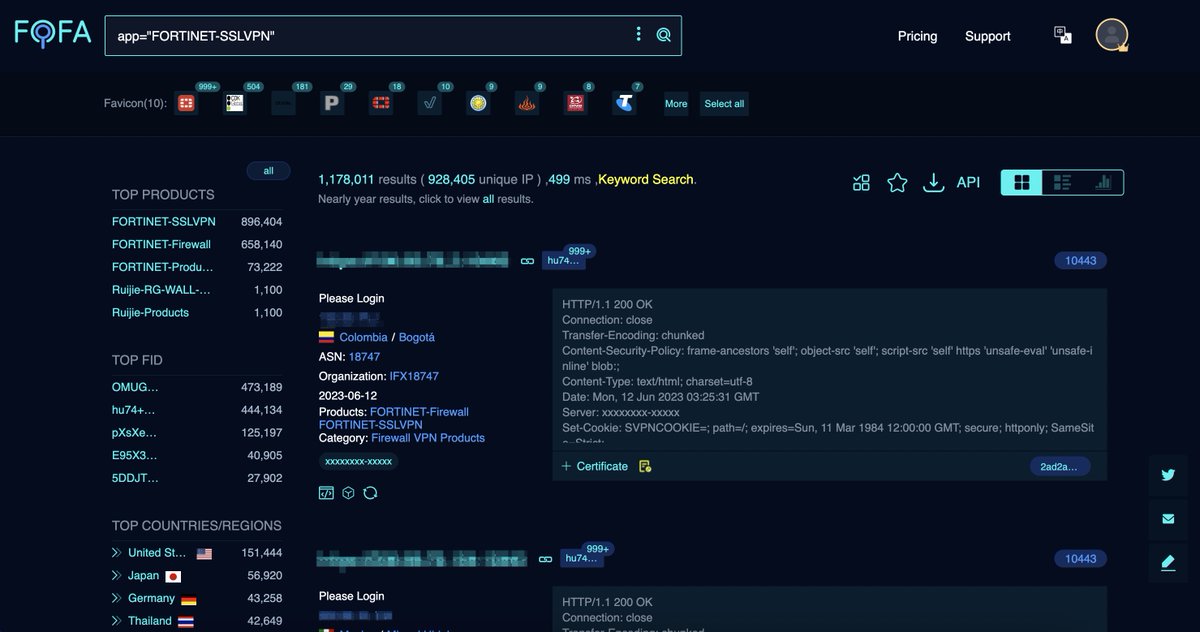Filter by the P favicon with 29 badge
1200x632 pixels.
(x=333, y=103)
